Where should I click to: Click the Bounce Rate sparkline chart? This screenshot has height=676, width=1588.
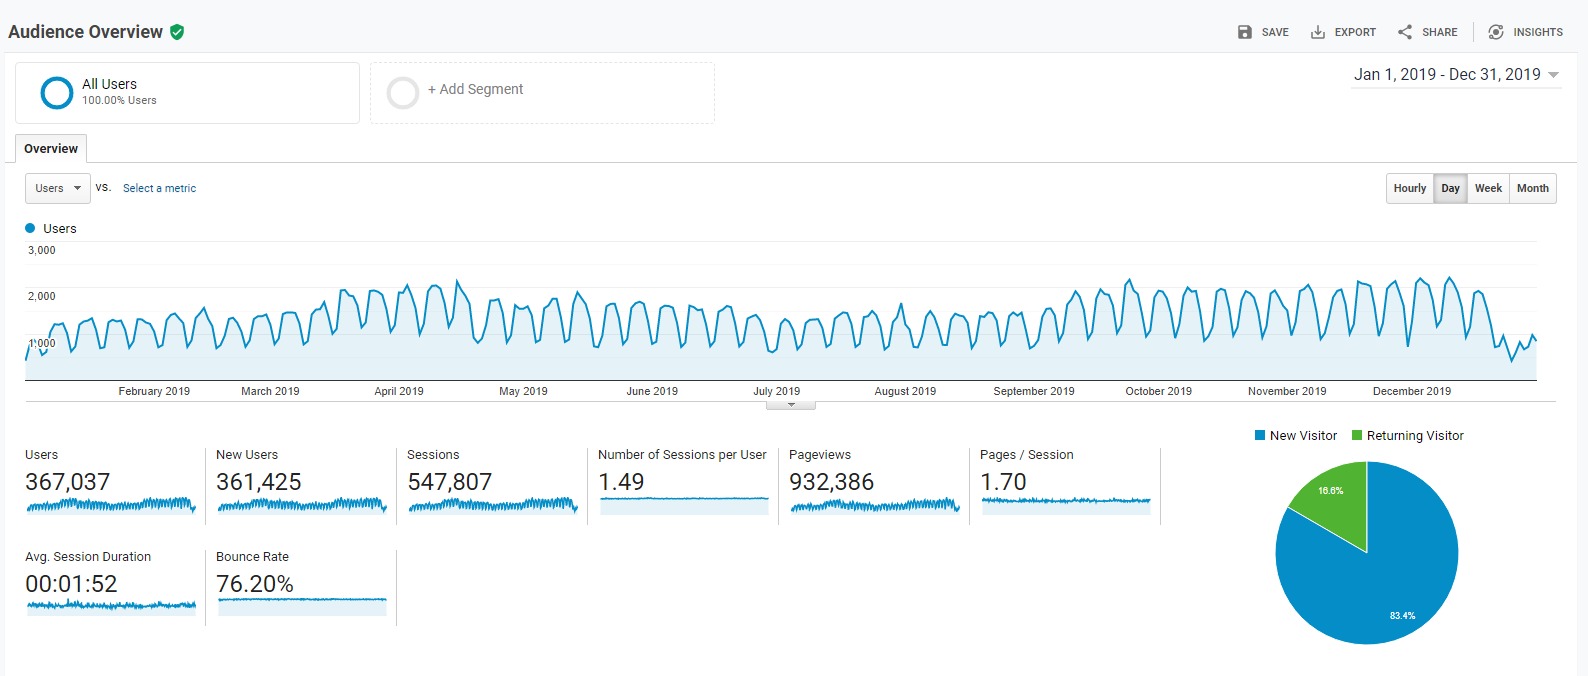point(302,606)
